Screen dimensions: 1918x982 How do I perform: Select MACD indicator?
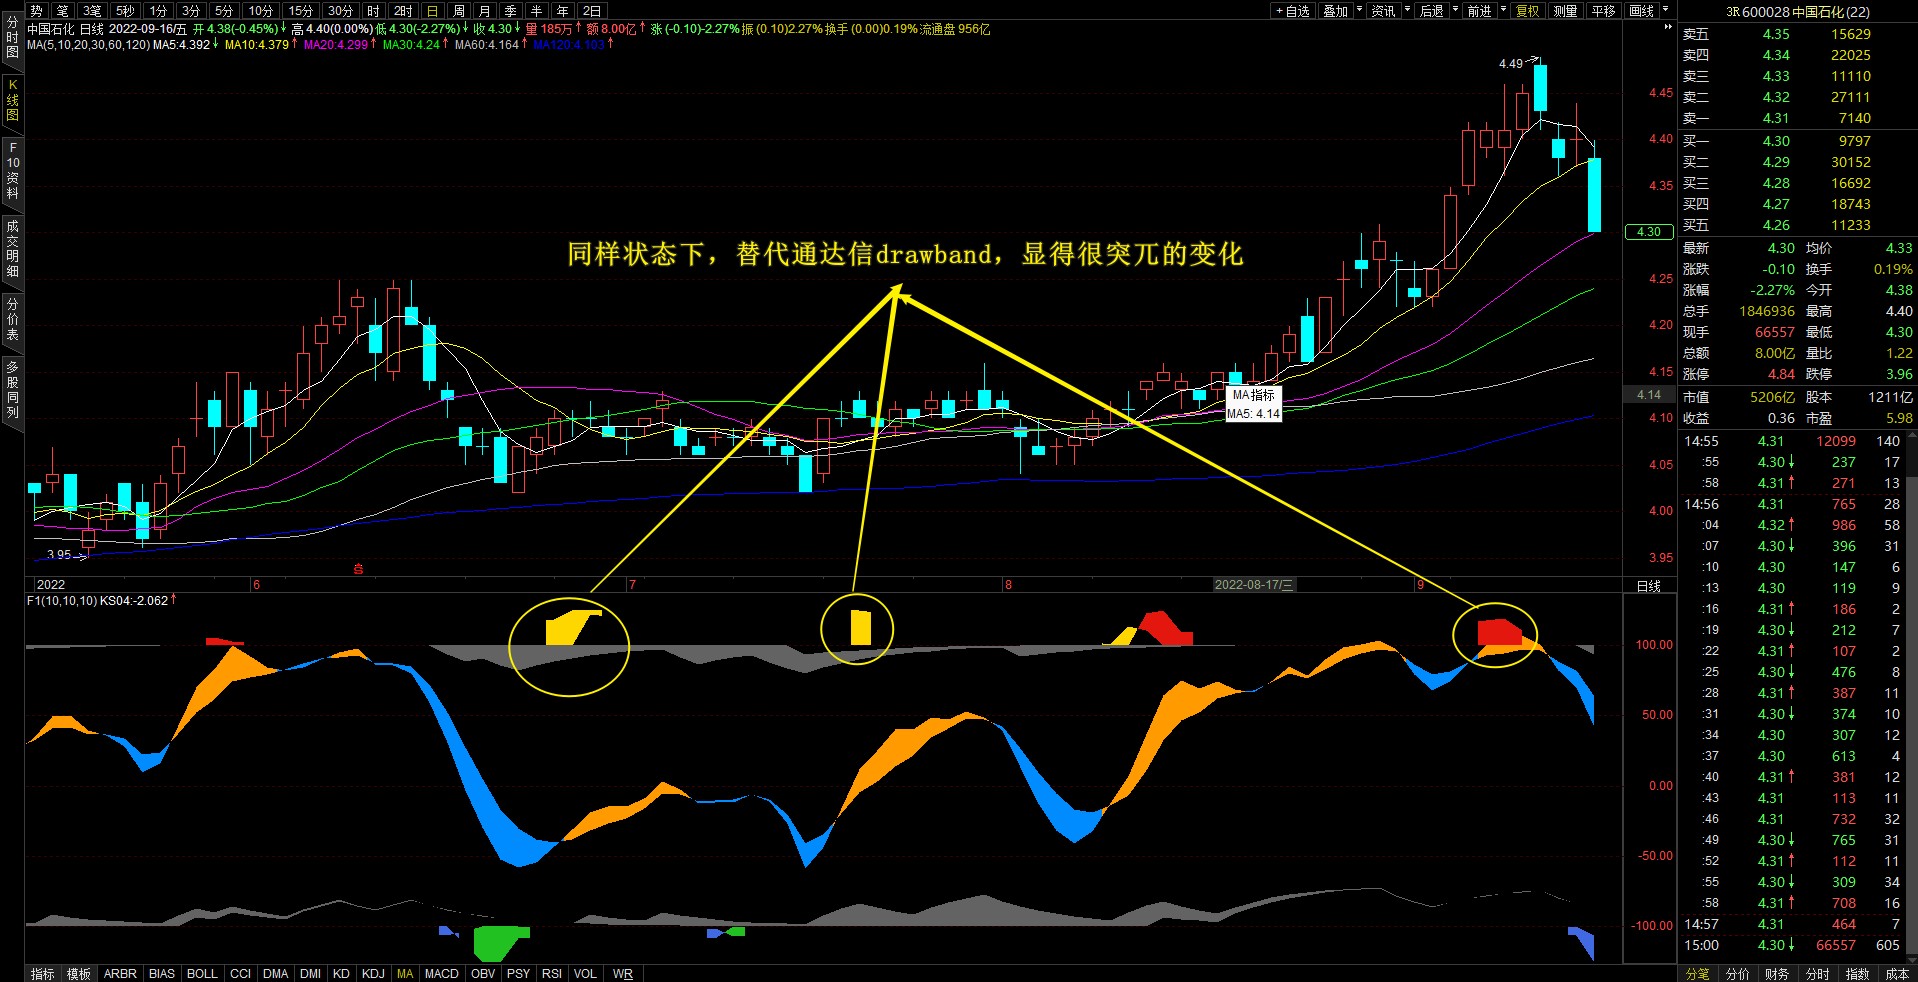coord(441,973)
